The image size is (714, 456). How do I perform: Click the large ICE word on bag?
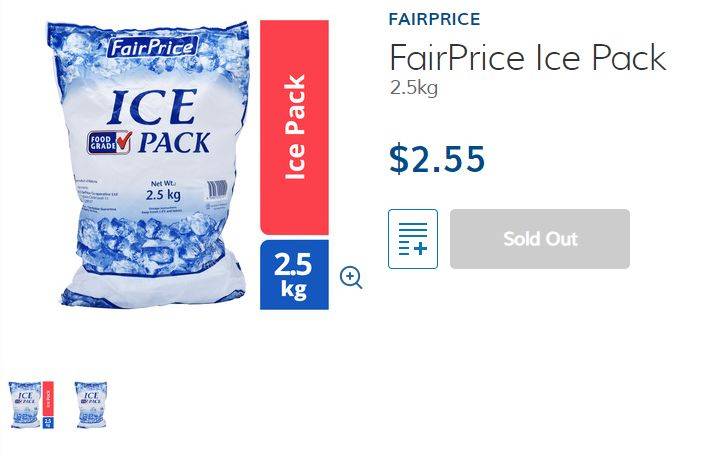[x=153, y=107]
